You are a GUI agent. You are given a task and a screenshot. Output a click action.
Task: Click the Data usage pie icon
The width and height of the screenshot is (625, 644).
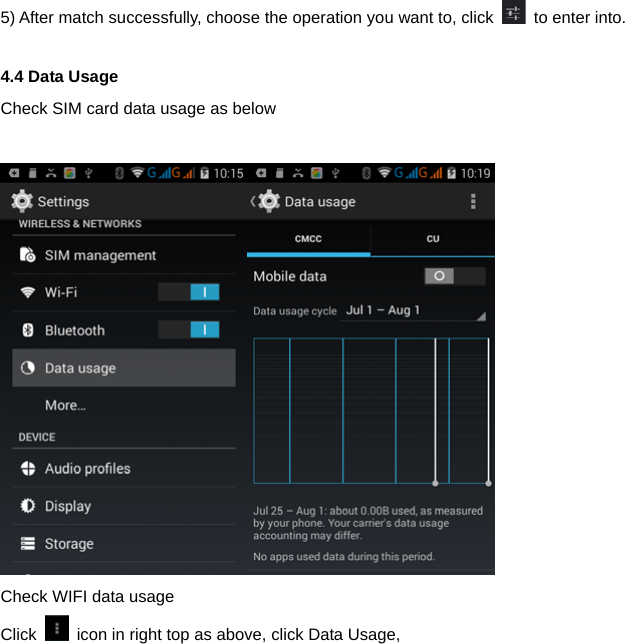coord(28,368)
